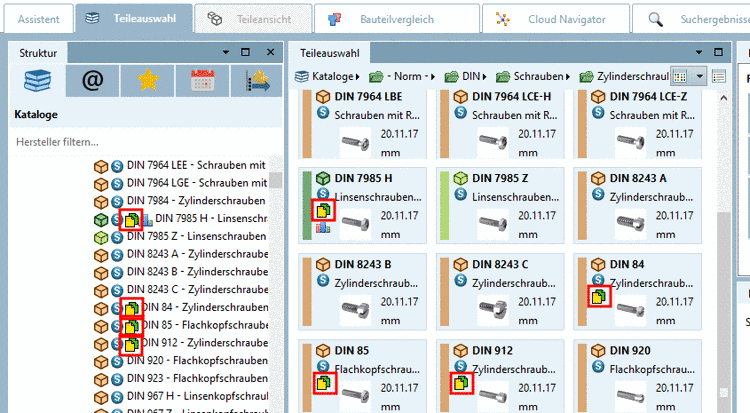Click the copy icon on DIN 84 tile

599,297
